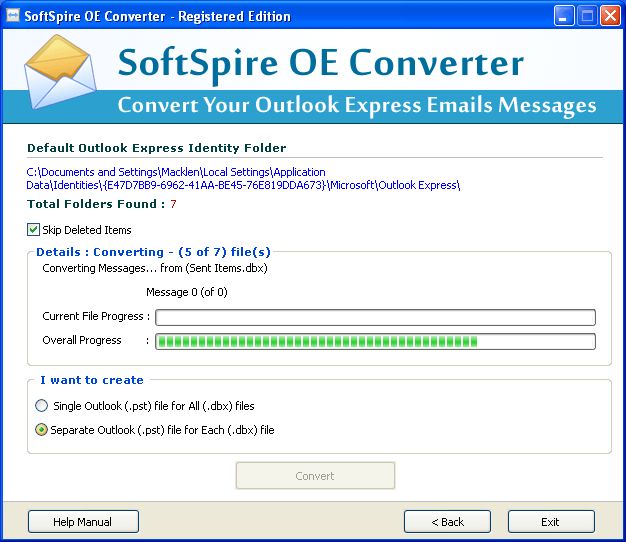Viewport: 626px width, 542px height.
Task: Select Single Outlook (.pst) file for All option
Action: pyautogui.click(x=41, y=406)
